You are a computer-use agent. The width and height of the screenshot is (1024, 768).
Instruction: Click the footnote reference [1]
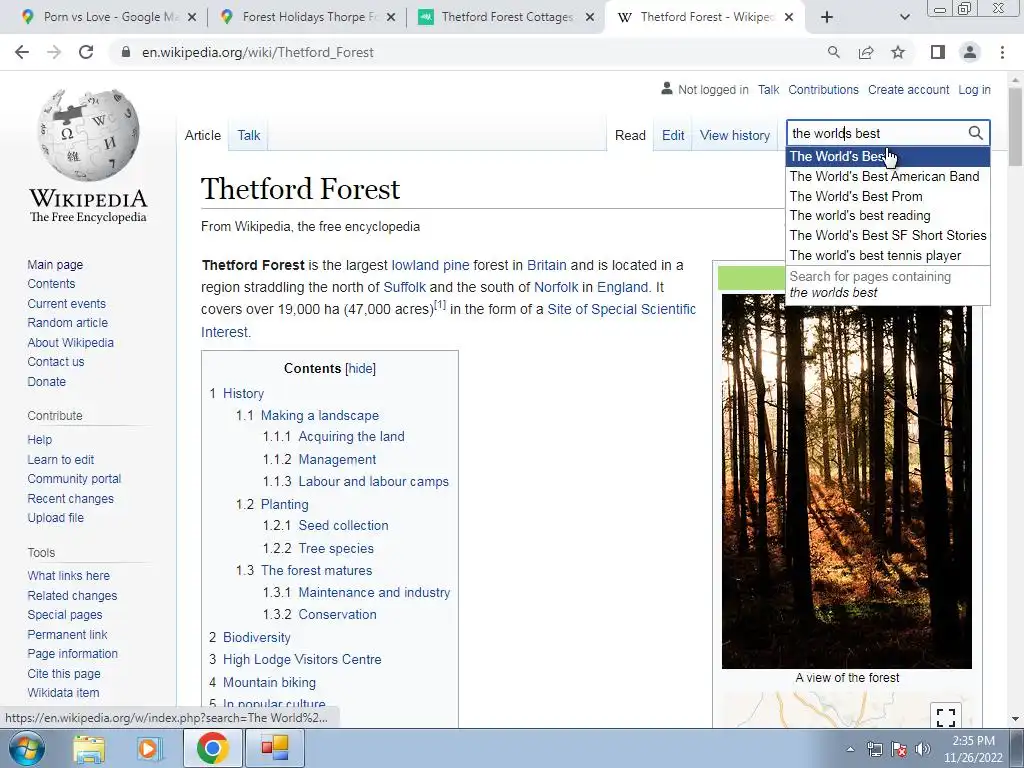(440, 304)
